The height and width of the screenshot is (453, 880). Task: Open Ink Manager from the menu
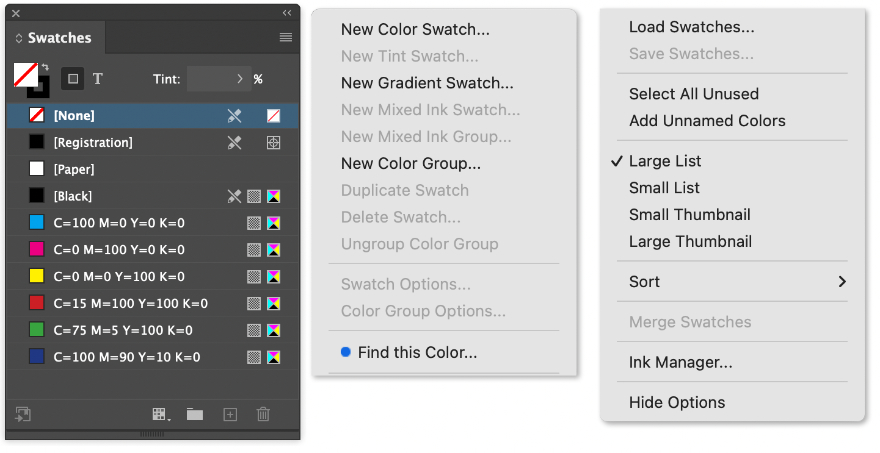click(680, 362)
